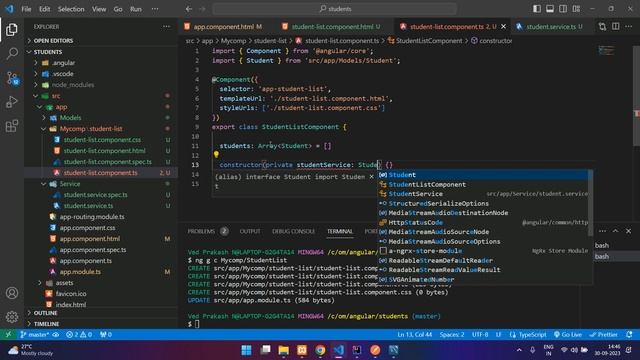Open the Windows Start button
640x360 pixels.
[246, 350]
